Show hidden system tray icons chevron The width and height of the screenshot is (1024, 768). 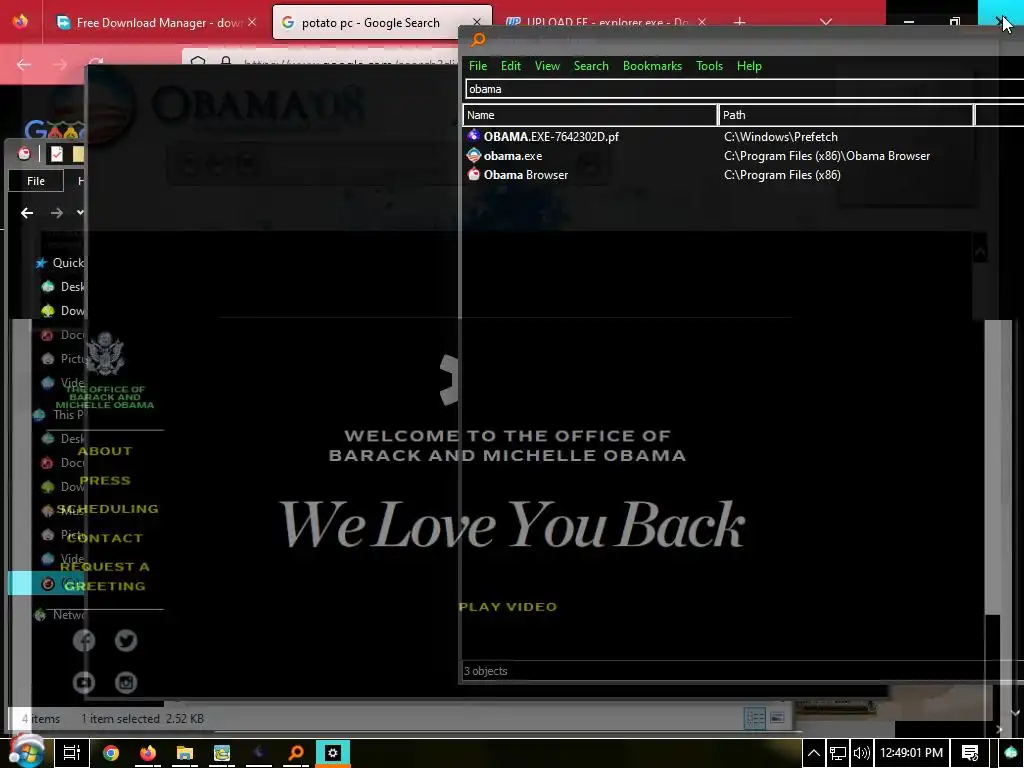coord(814,753)
